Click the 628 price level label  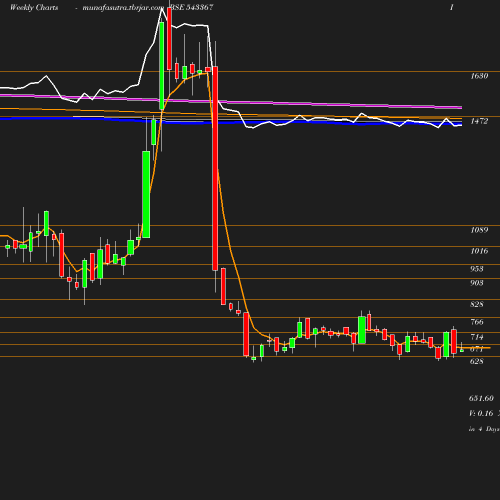(x=477, y=361)
